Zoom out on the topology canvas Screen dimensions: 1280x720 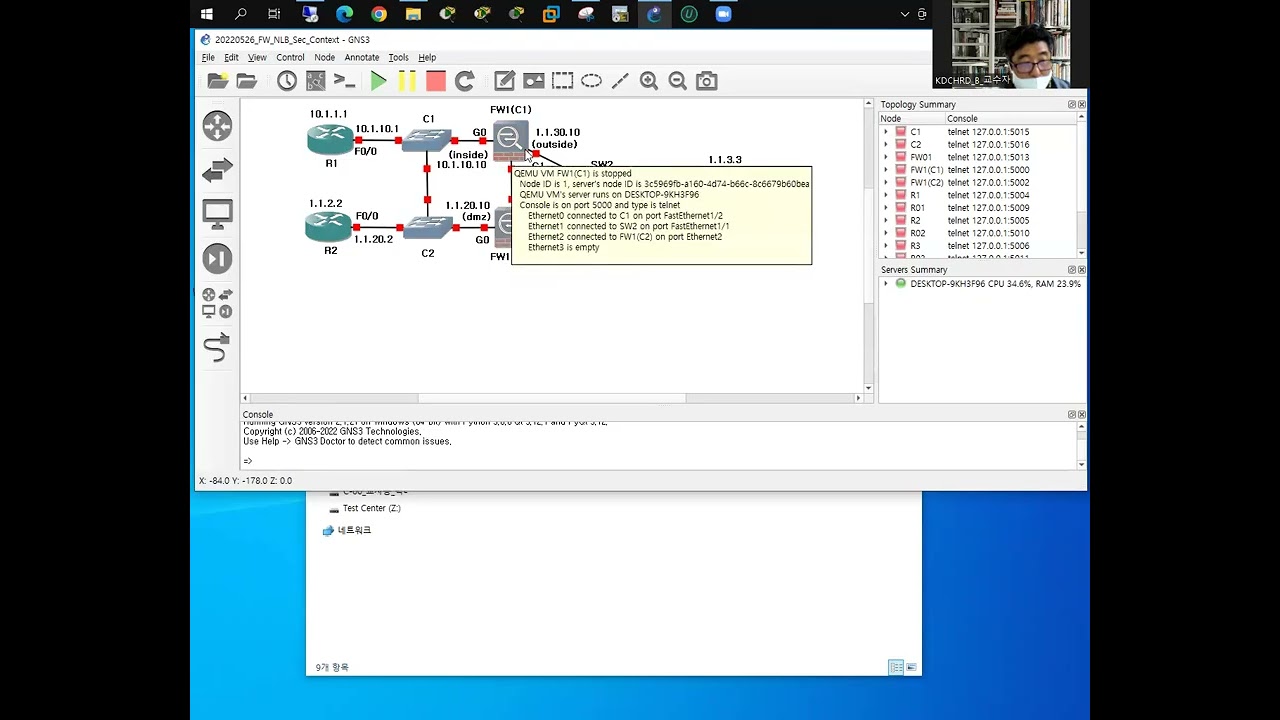[678, 81]
